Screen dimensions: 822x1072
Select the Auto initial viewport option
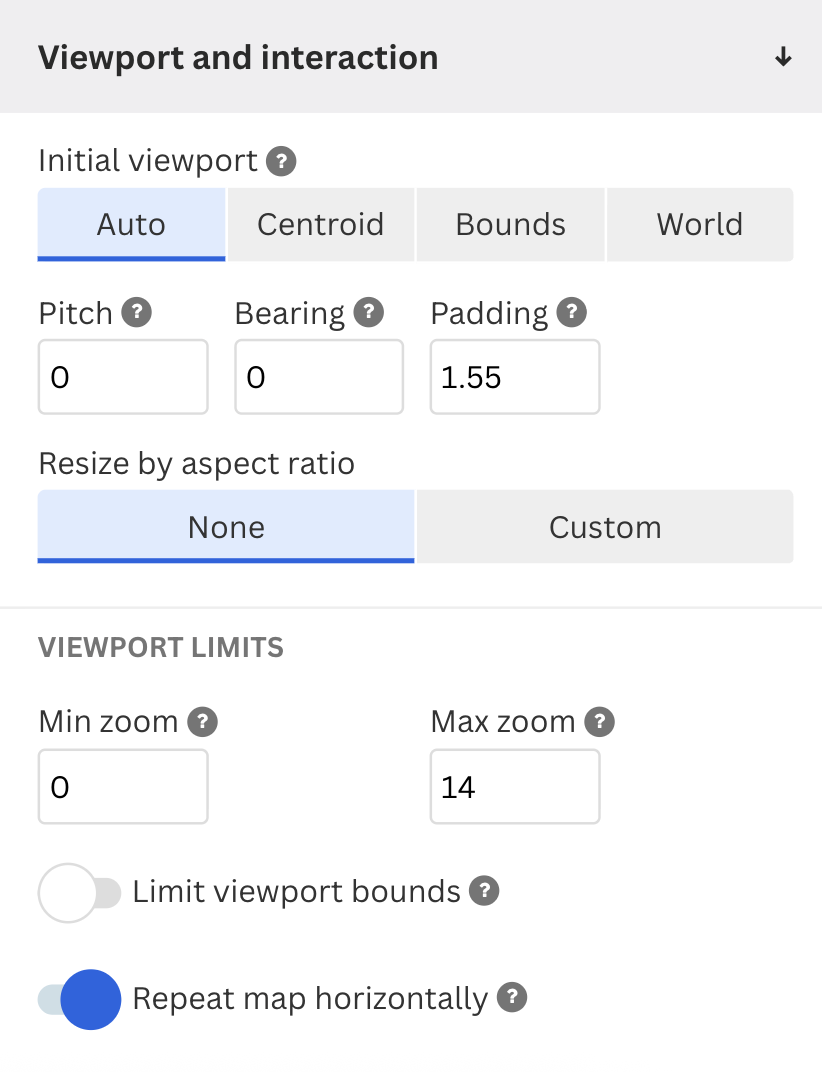131,224
